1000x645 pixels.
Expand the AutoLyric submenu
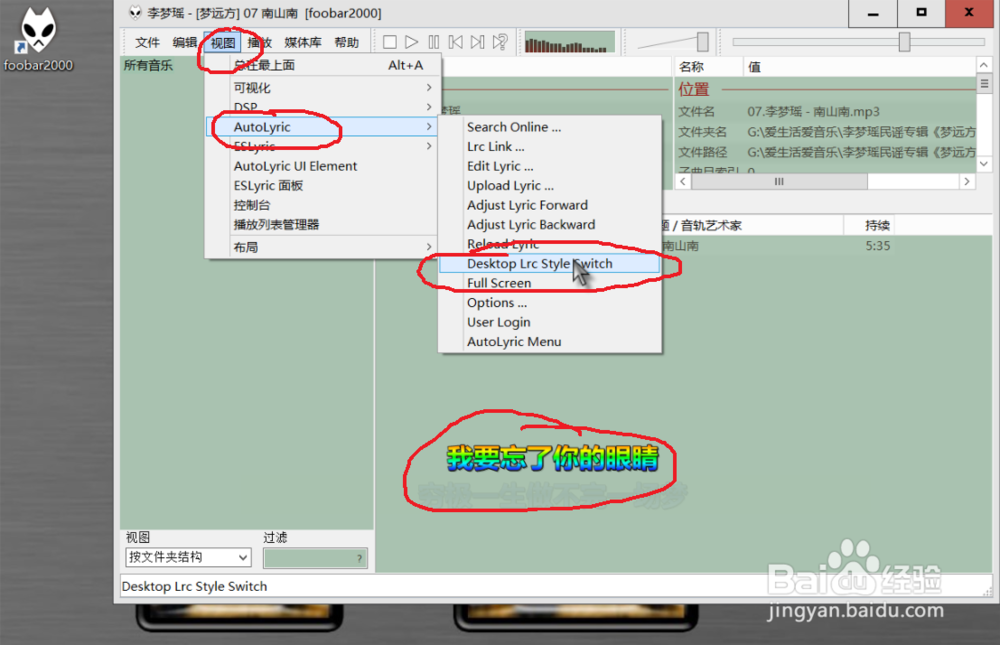[x=323, y=126]
